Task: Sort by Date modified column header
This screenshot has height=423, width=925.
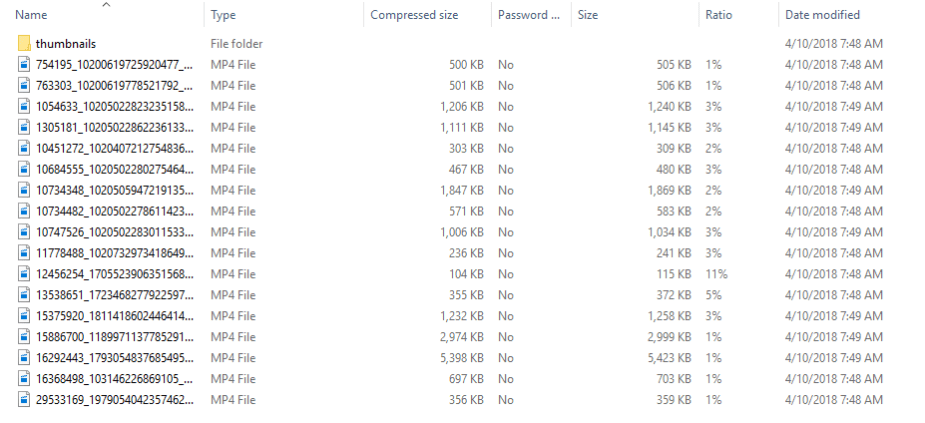Action: [x=822, y=15]
